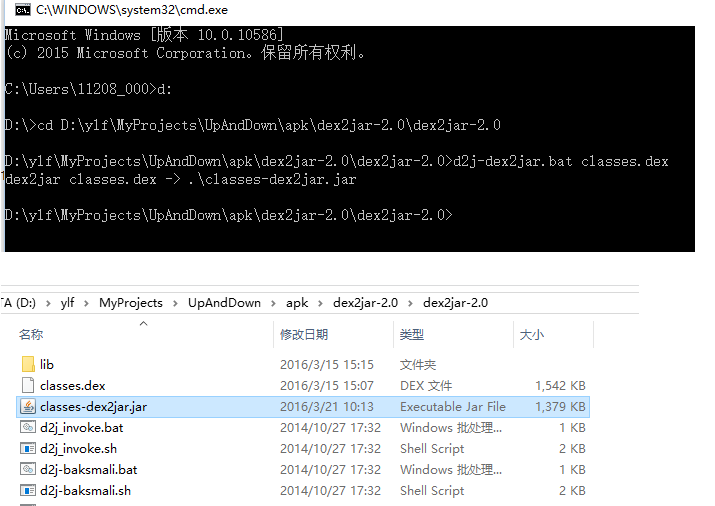Click date 2016/3/15 15:07 cell
715x506 pixels.
coord(326,386)
